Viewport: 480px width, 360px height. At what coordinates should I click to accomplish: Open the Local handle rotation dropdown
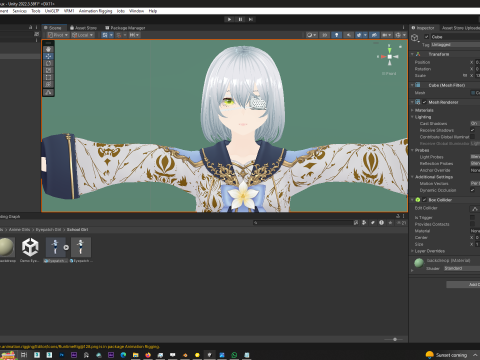point(83,35)
